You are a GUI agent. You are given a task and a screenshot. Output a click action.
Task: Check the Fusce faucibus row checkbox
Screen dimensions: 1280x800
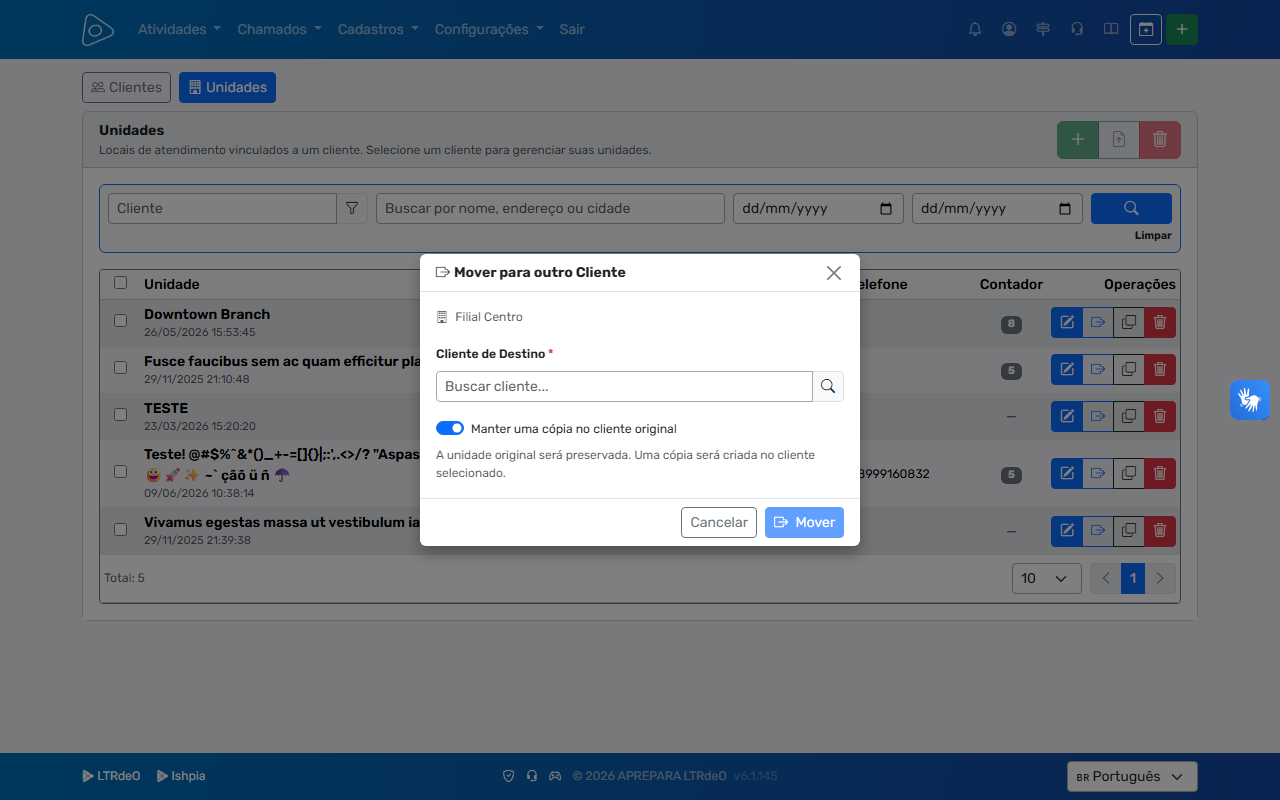120,368
